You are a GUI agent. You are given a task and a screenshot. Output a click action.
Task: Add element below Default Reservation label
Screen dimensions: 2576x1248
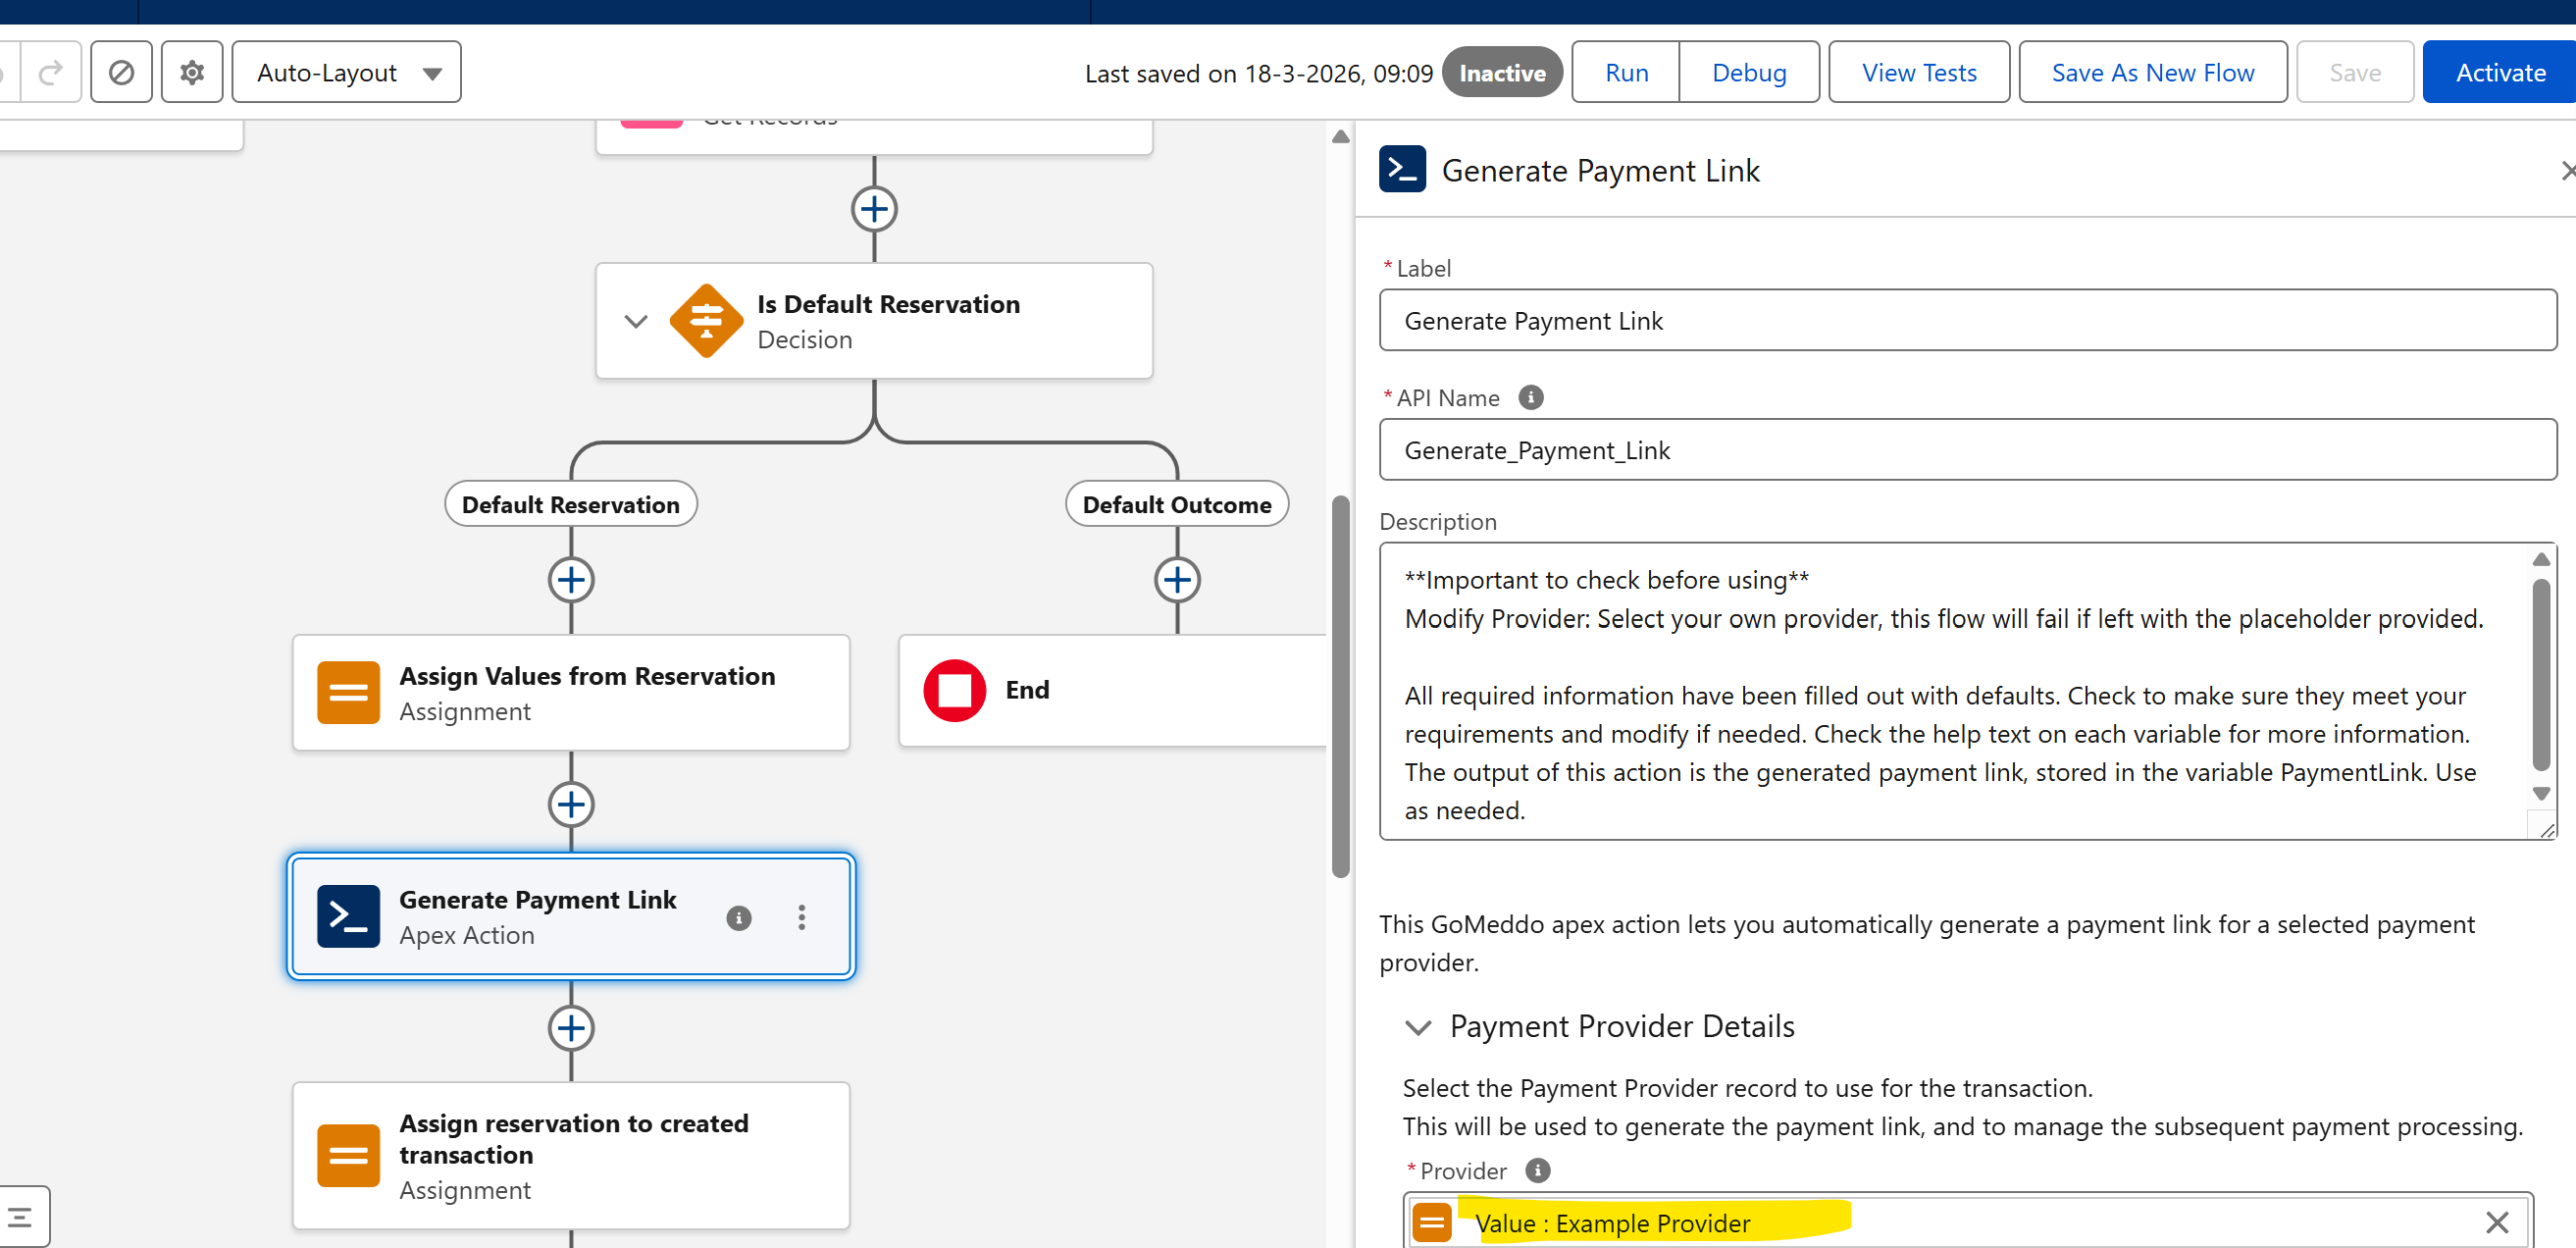[571, 580]
